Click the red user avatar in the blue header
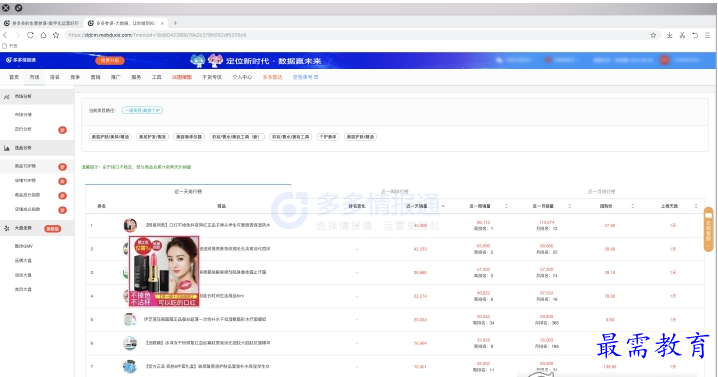The height and width of the screenshot is (377, 718). coord(664,60)
